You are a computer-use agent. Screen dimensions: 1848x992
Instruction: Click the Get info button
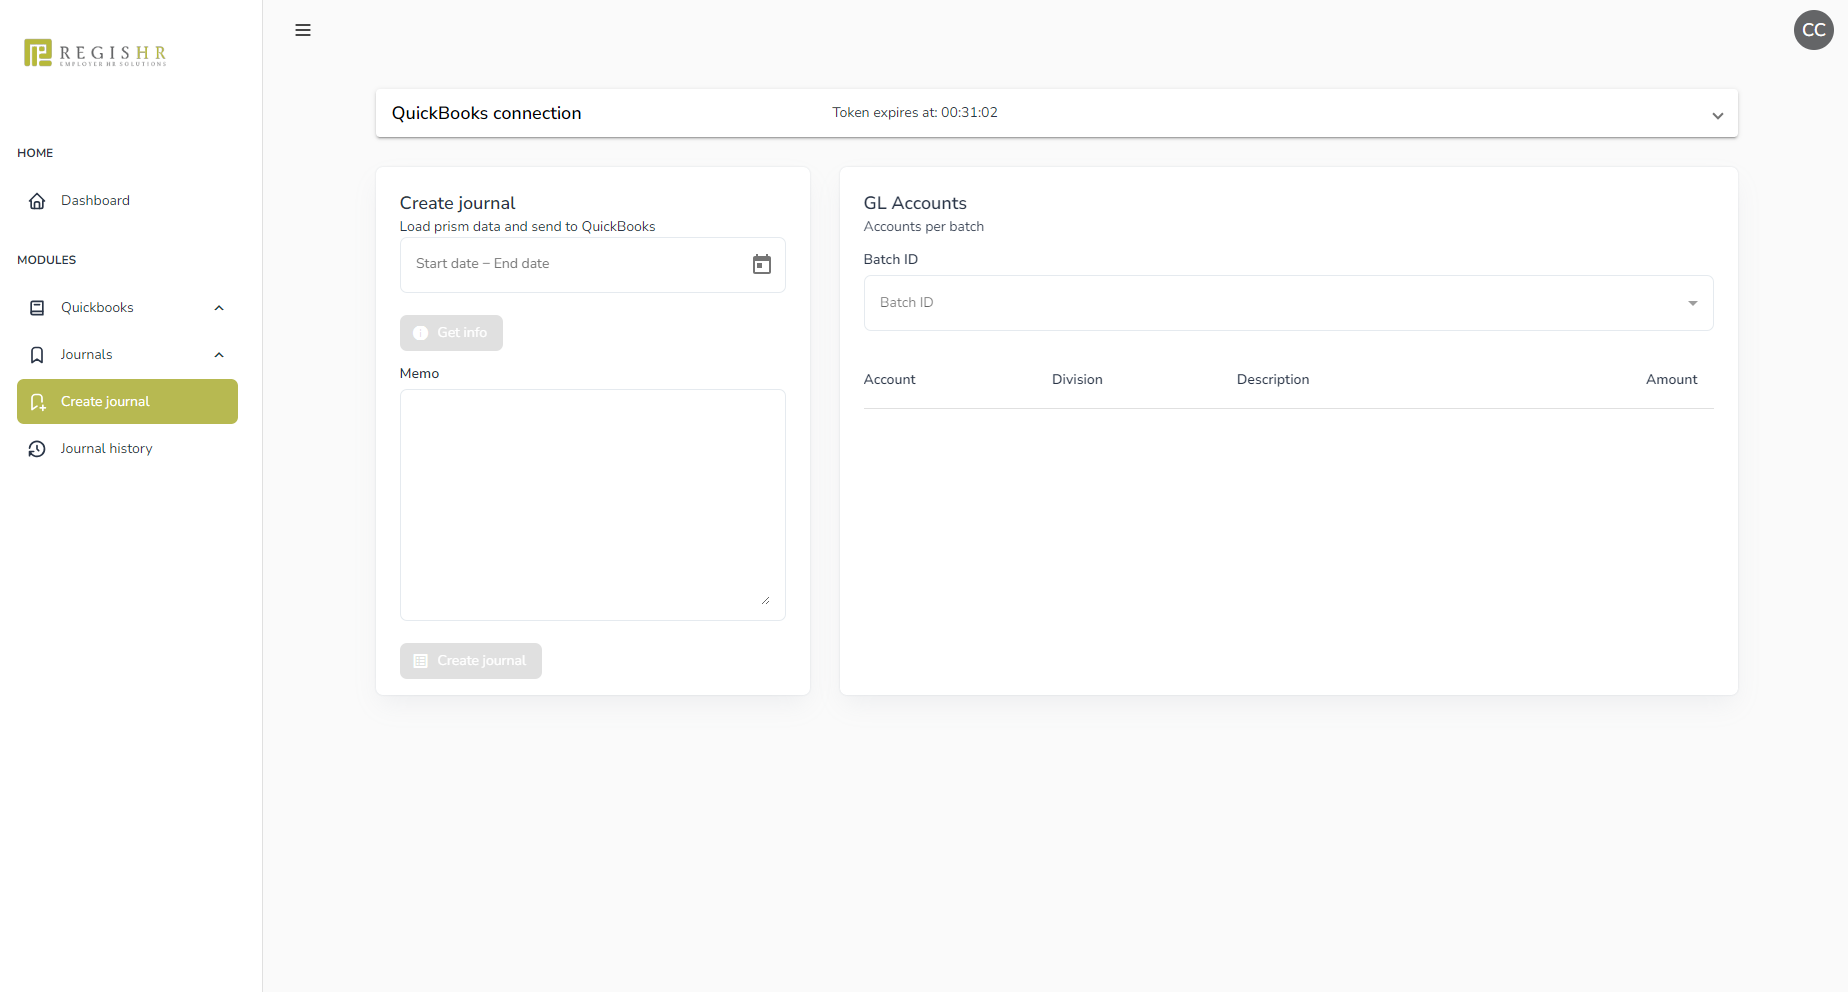451,332
